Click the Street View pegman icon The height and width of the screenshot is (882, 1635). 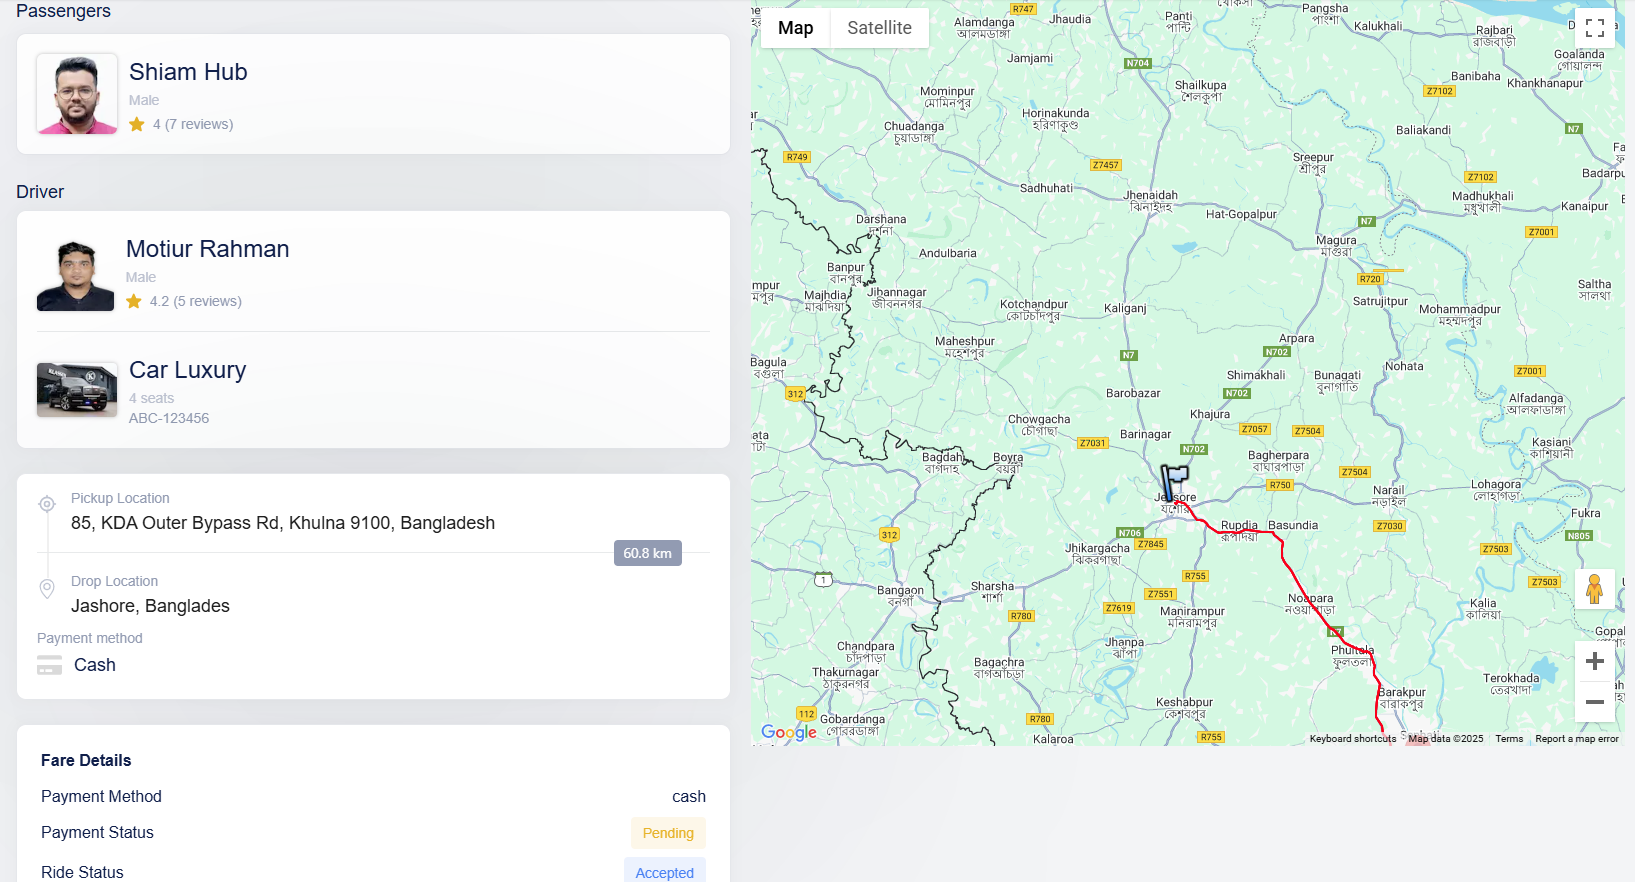click(x=1595, y=589)
